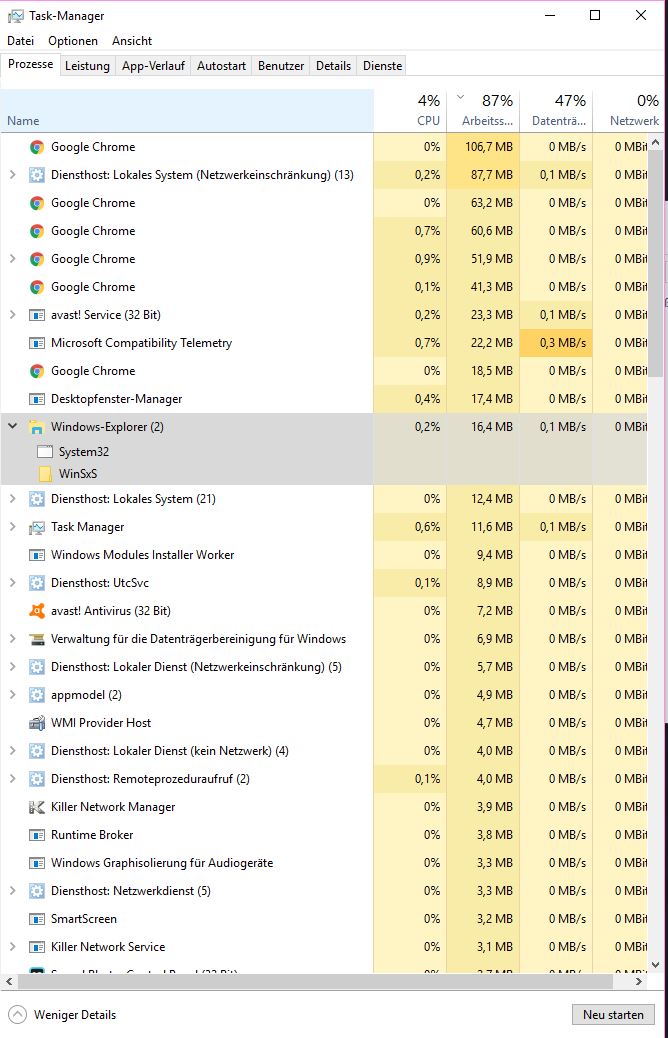Click the WinSxS folder icon

point(45,473)
